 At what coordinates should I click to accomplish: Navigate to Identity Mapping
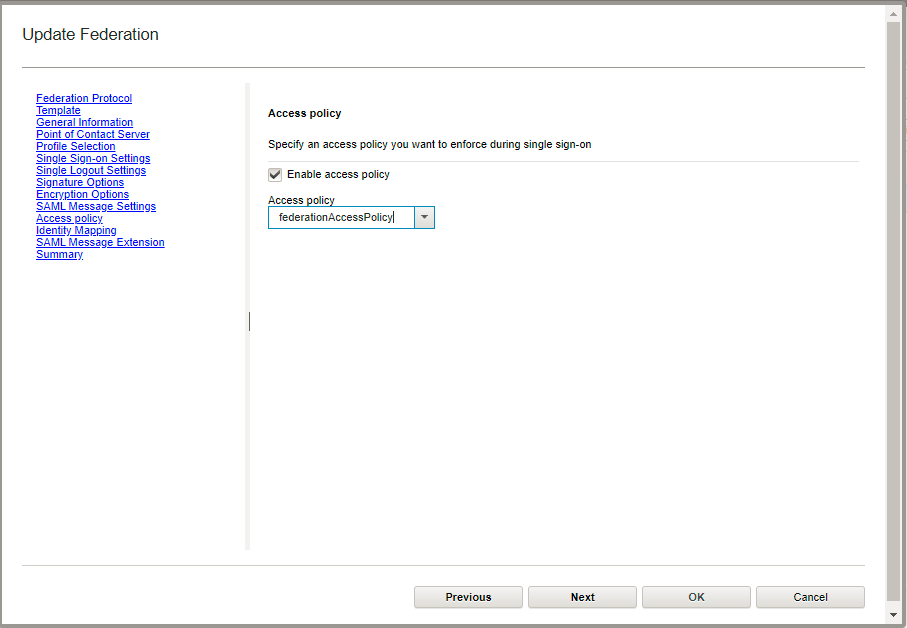pos(76,230)
